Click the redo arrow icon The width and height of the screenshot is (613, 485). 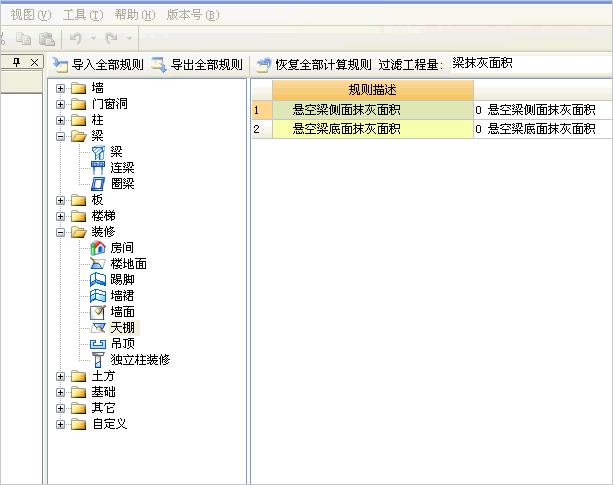(x=111, y=38)
